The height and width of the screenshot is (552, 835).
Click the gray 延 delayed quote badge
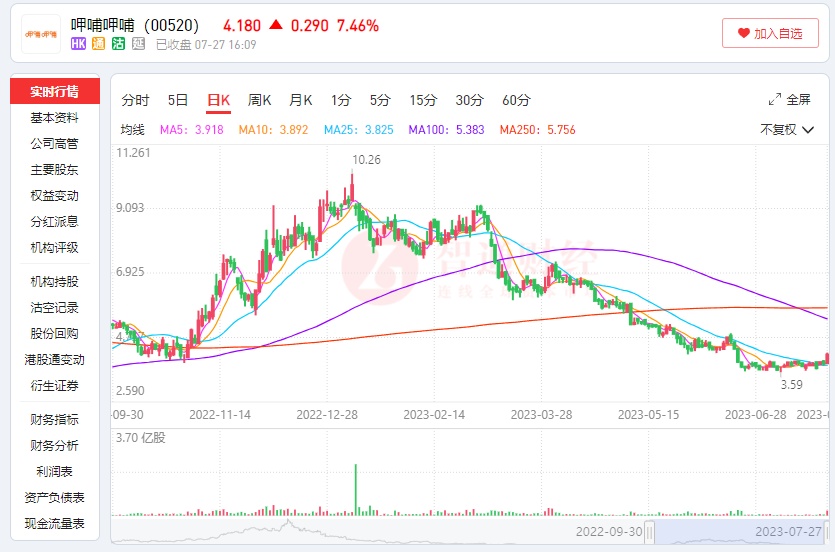pos(138,44)
